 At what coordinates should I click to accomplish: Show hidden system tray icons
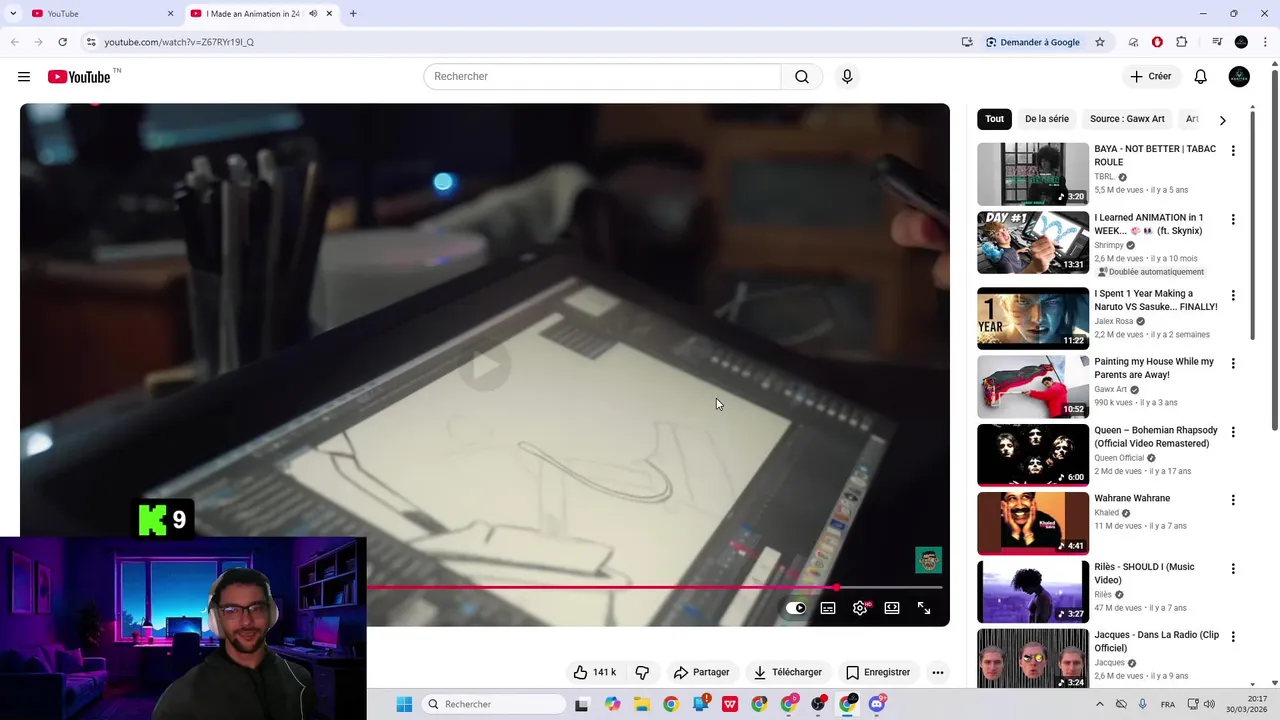pos(1100,704)
